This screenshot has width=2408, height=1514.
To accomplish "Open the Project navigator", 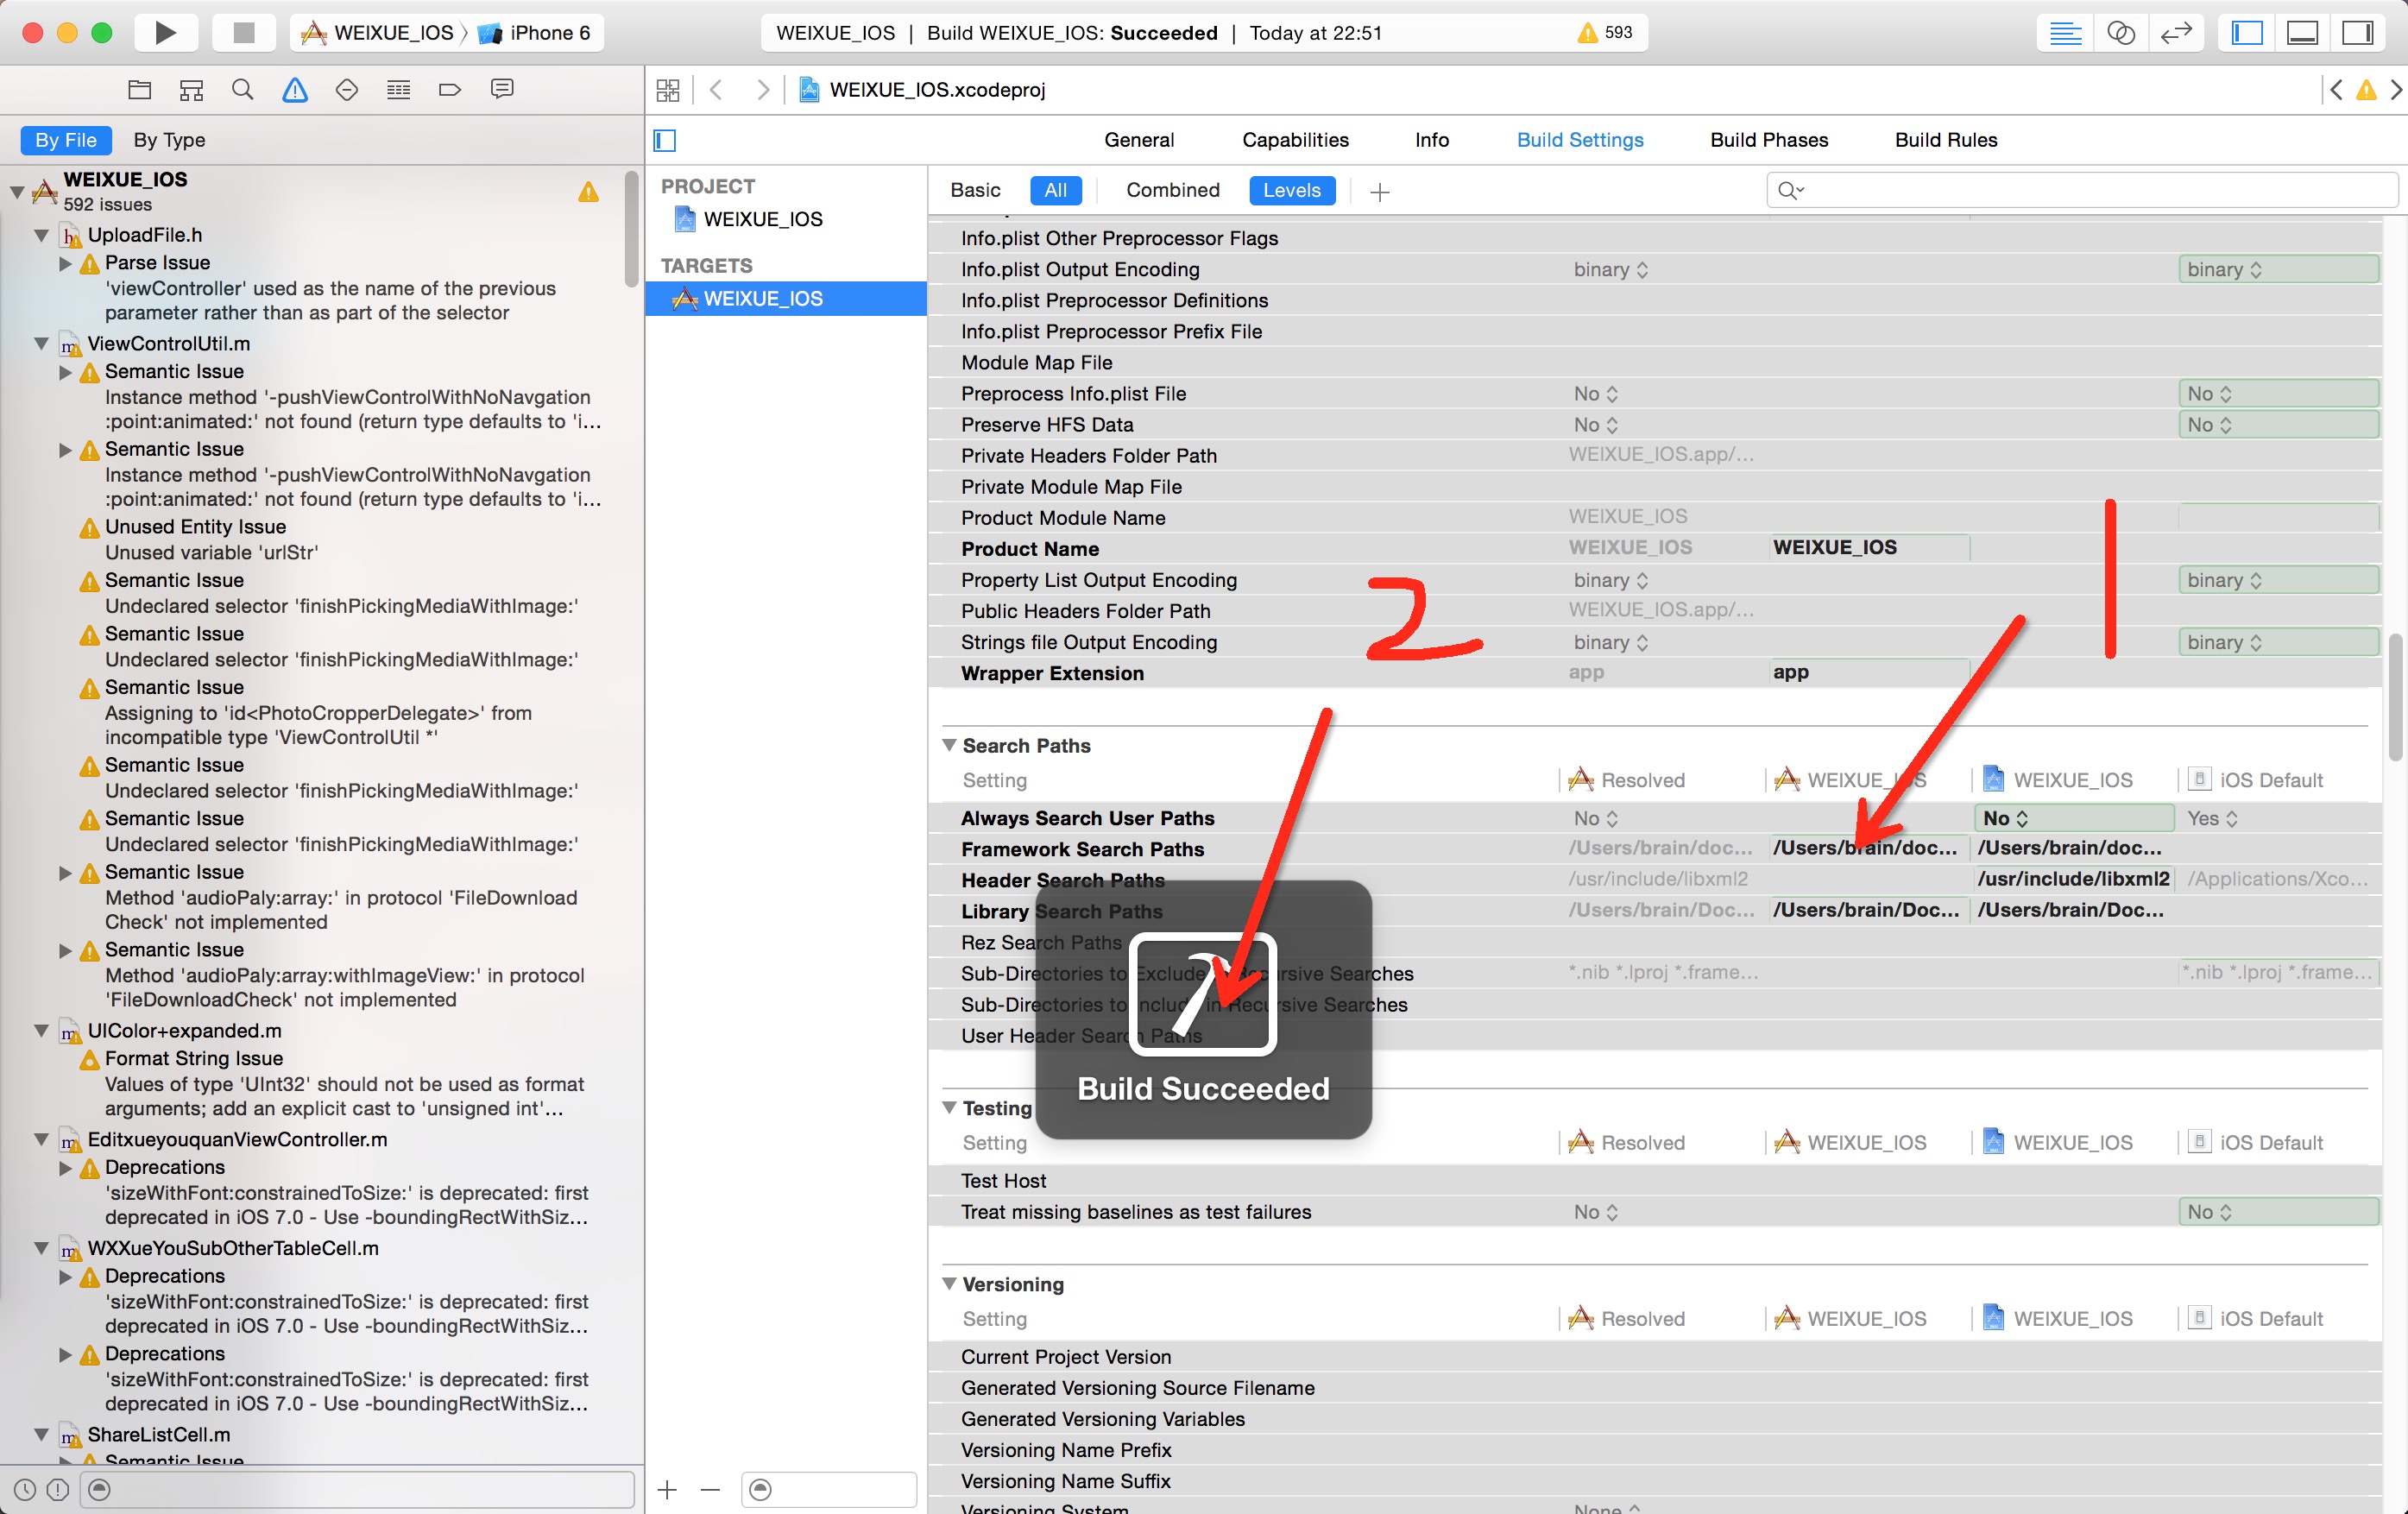I will 140,90.
